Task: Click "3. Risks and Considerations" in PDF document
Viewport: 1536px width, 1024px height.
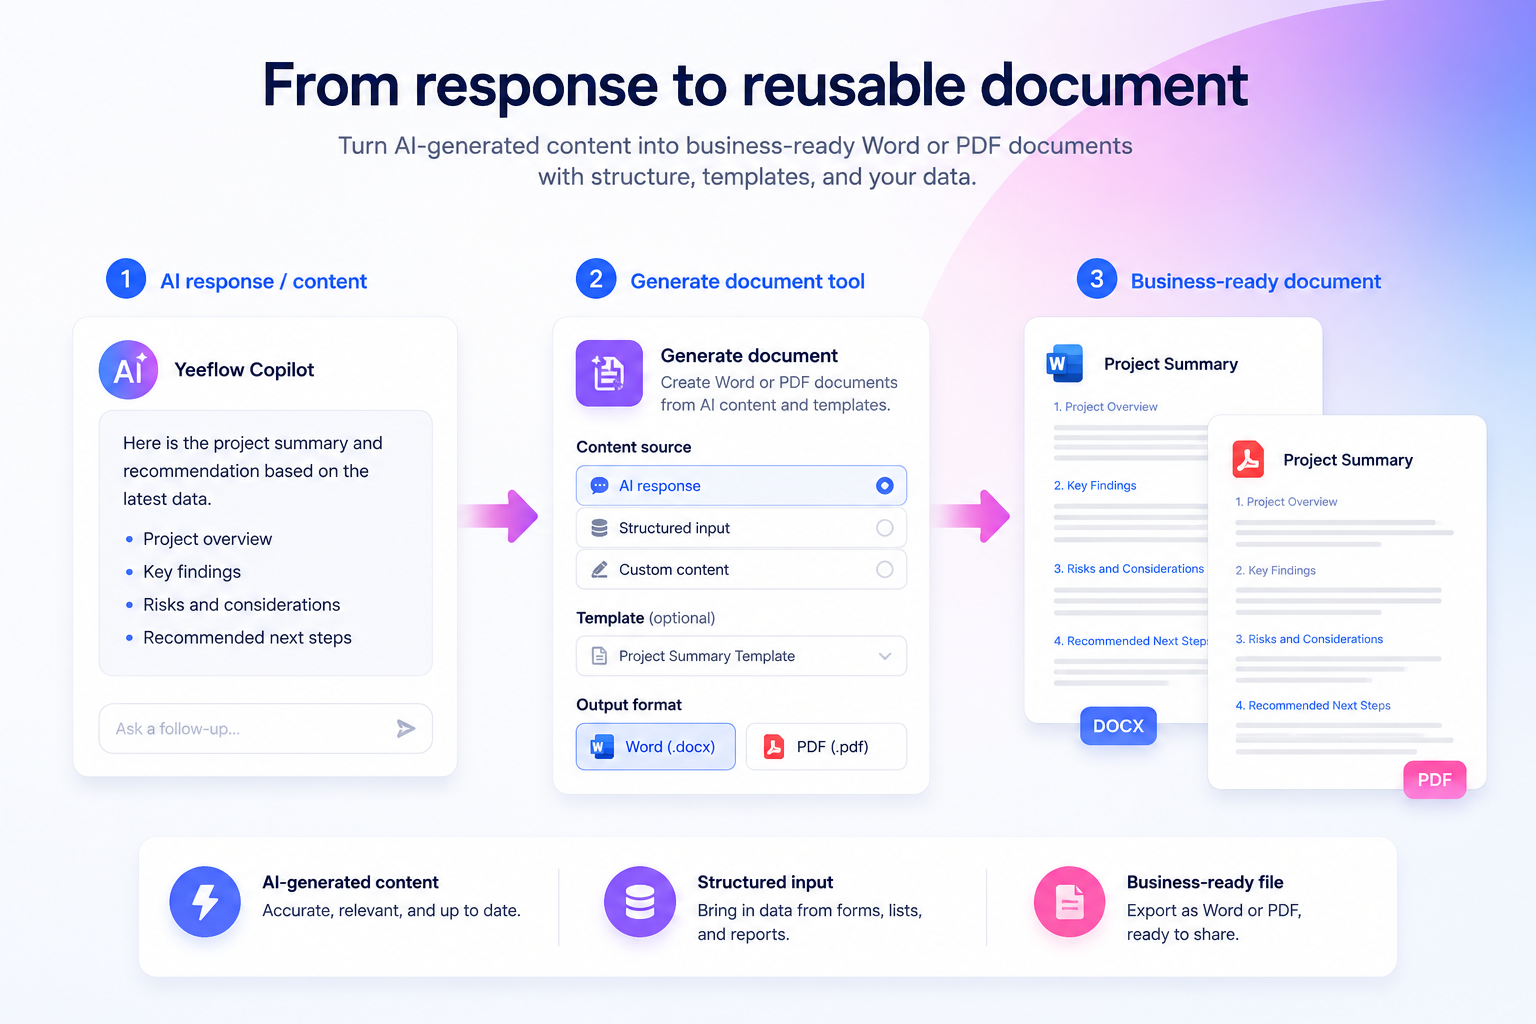Action: pyautogui.click(x=1309, y=639)
